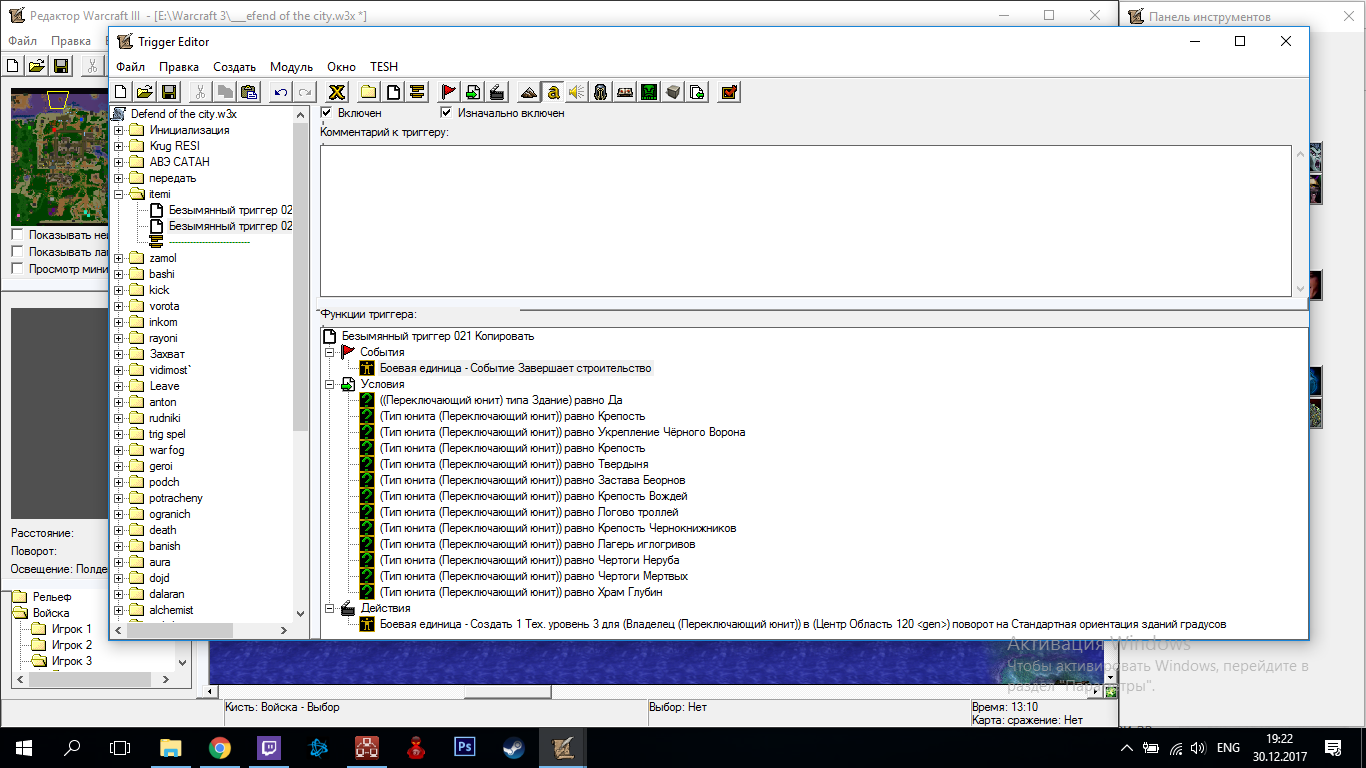
Task: Select Игрок 2 in the background Войска tree
Action: (x=72, y=645)
